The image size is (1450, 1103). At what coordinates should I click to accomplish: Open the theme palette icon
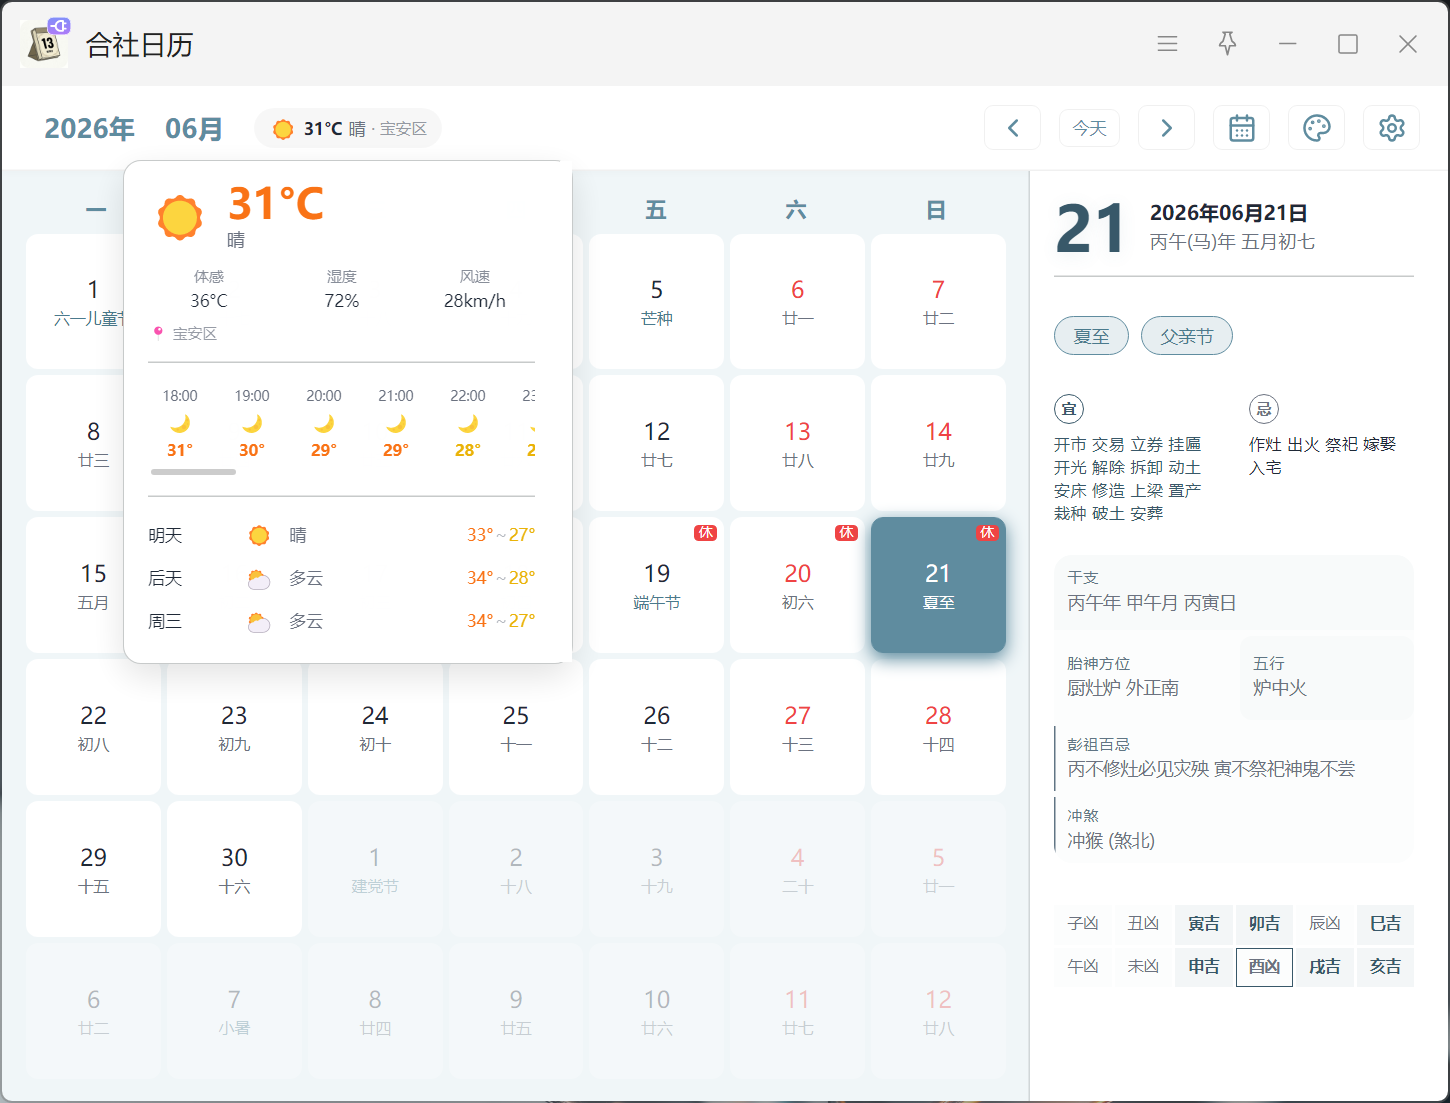coord(1317,128)
